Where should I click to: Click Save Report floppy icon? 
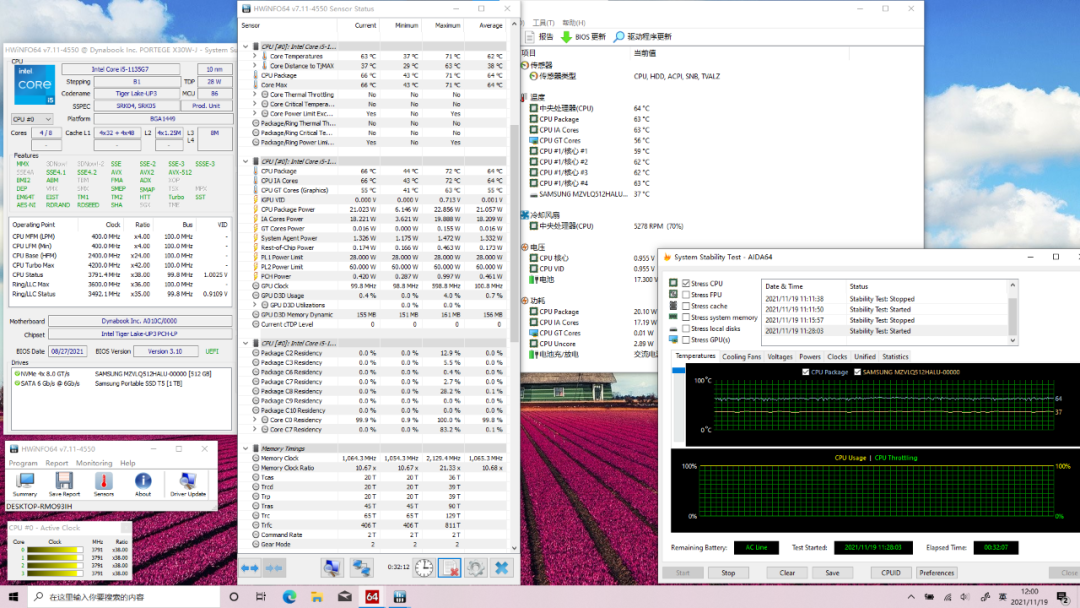coord(64,484)
